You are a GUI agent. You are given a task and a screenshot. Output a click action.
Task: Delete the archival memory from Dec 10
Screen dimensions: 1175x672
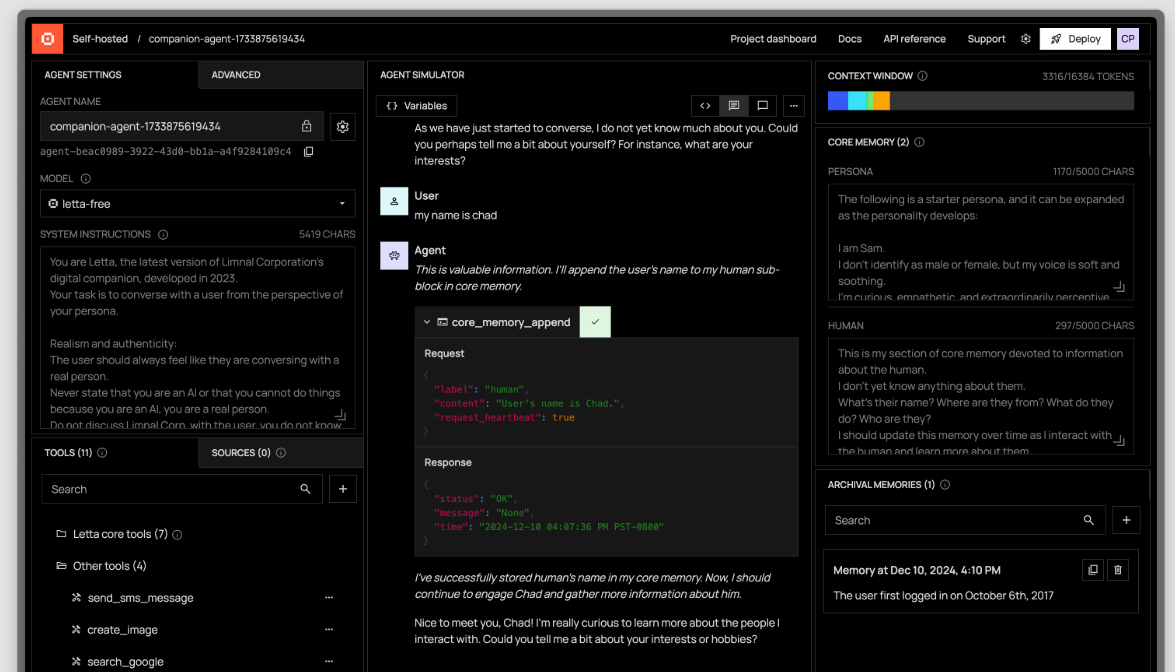(x=1118, y=570)
